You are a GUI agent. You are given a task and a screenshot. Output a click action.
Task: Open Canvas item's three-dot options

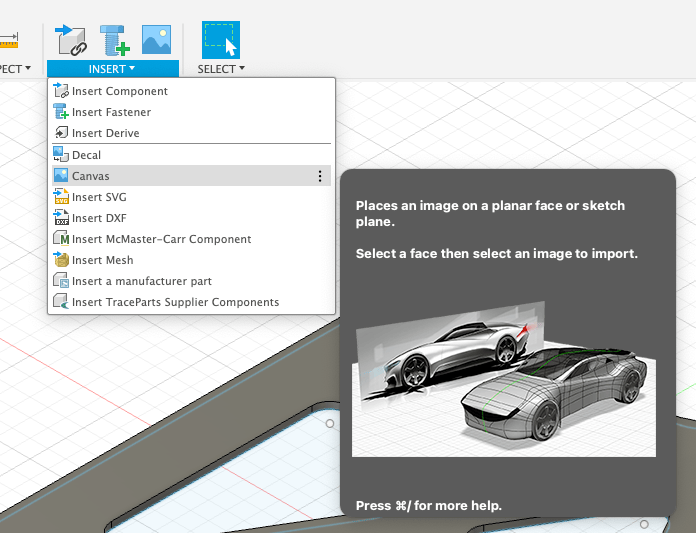click(x=320, y=176)
